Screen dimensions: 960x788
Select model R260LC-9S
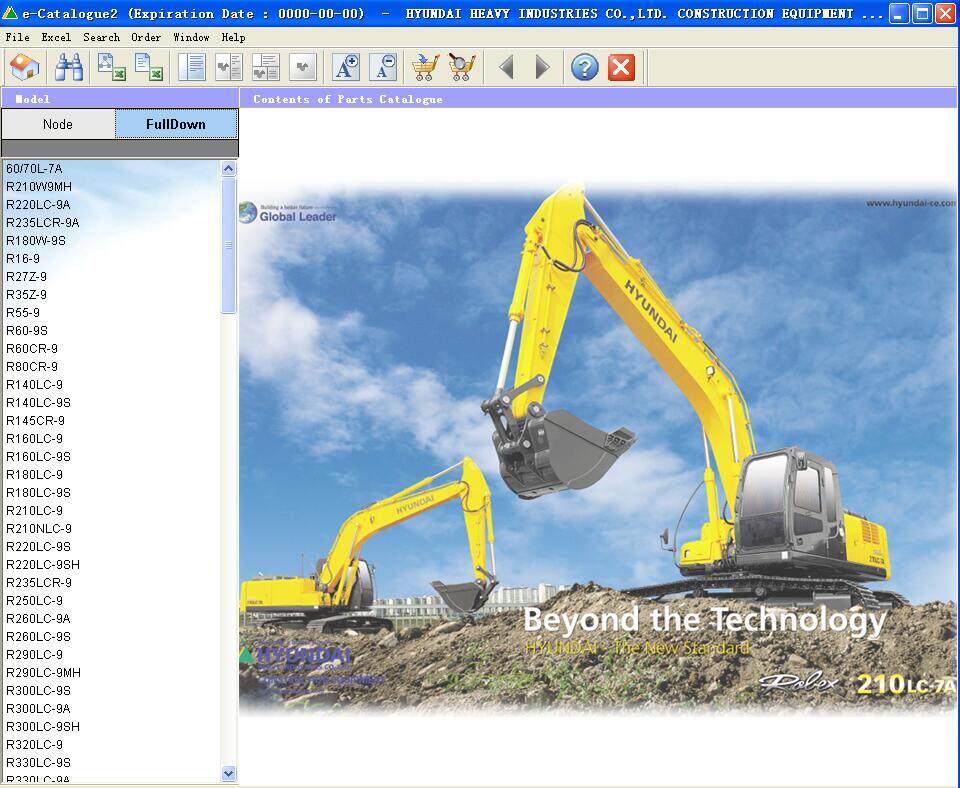tap(39, 637)
